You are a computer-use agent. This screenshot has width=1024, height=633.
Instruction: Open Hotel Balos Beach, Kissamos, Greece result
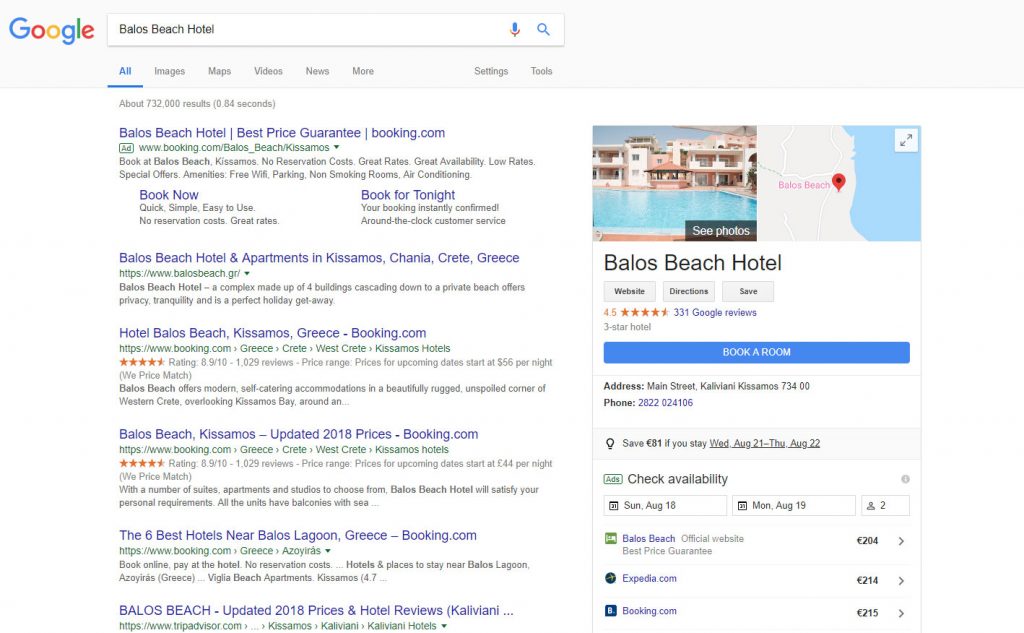click(x=272, y=333)
